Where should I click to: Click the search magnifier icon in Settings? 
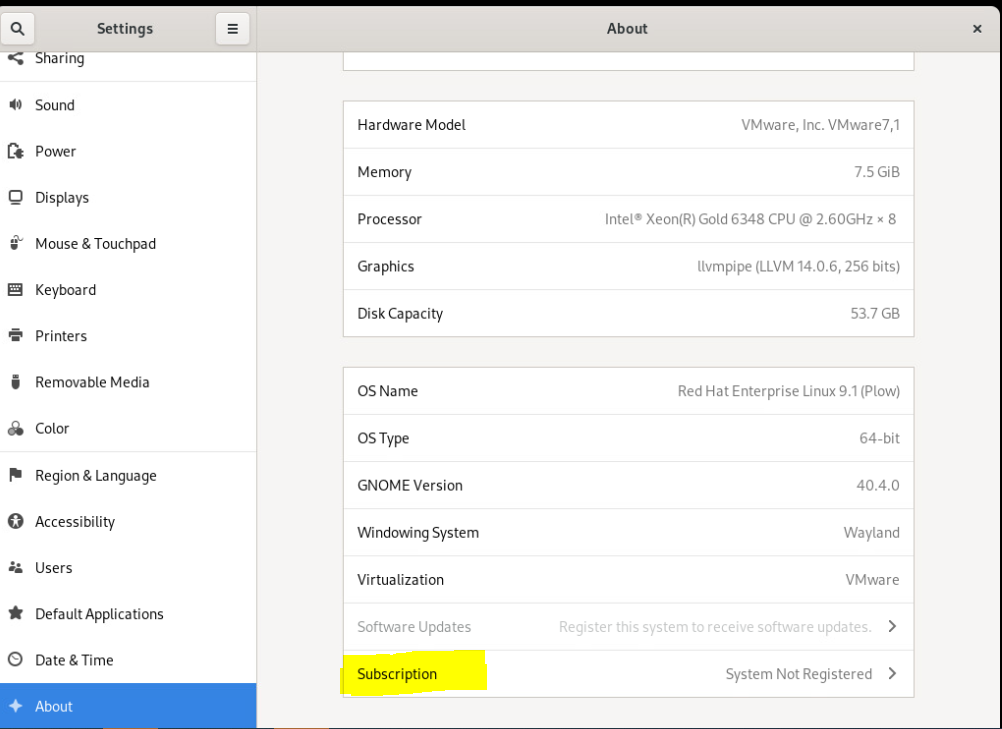pos(17,29)
